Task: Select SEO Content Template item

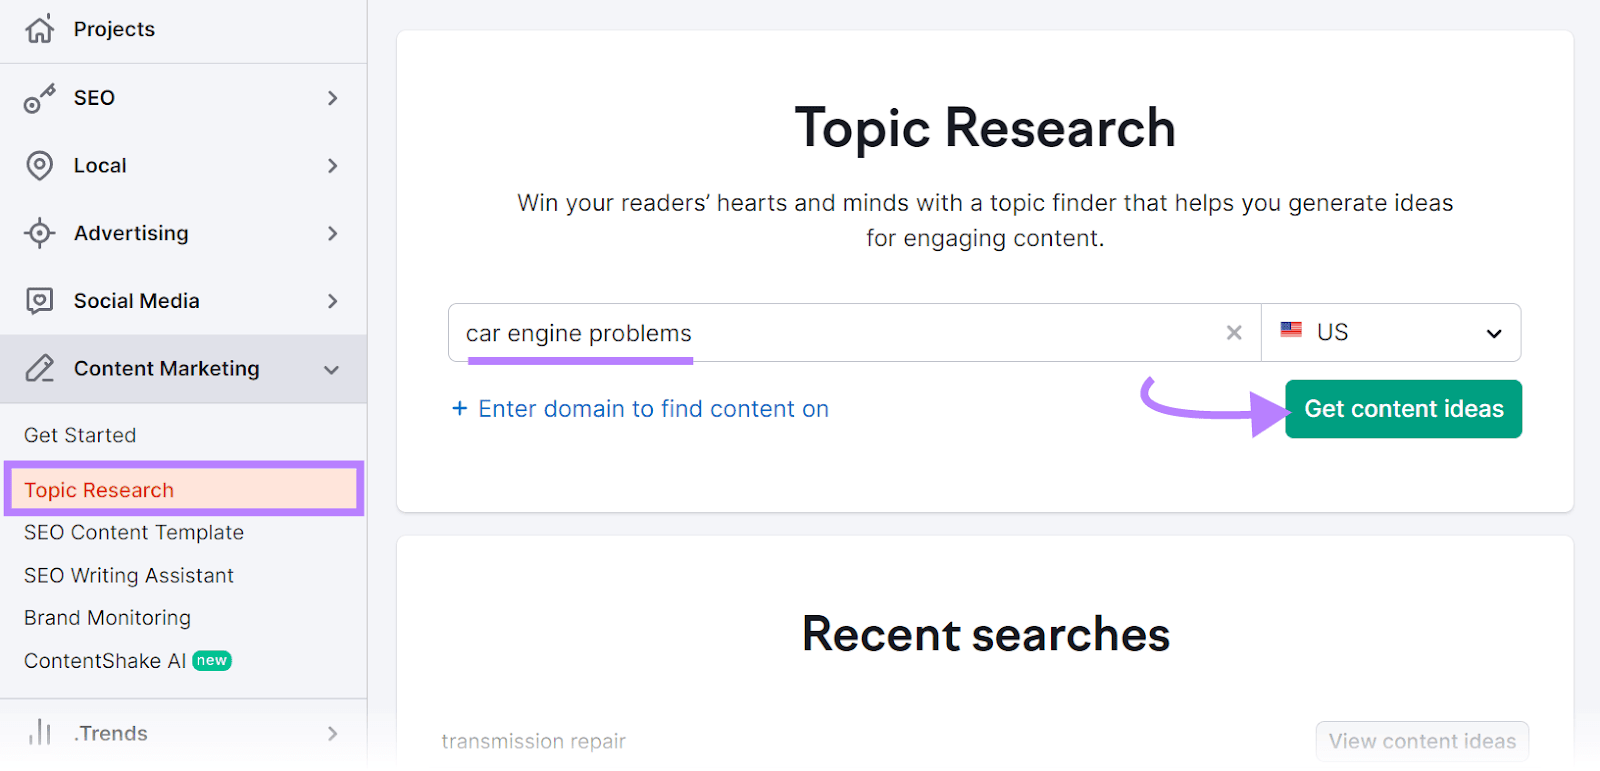Action: click(134, 533)
